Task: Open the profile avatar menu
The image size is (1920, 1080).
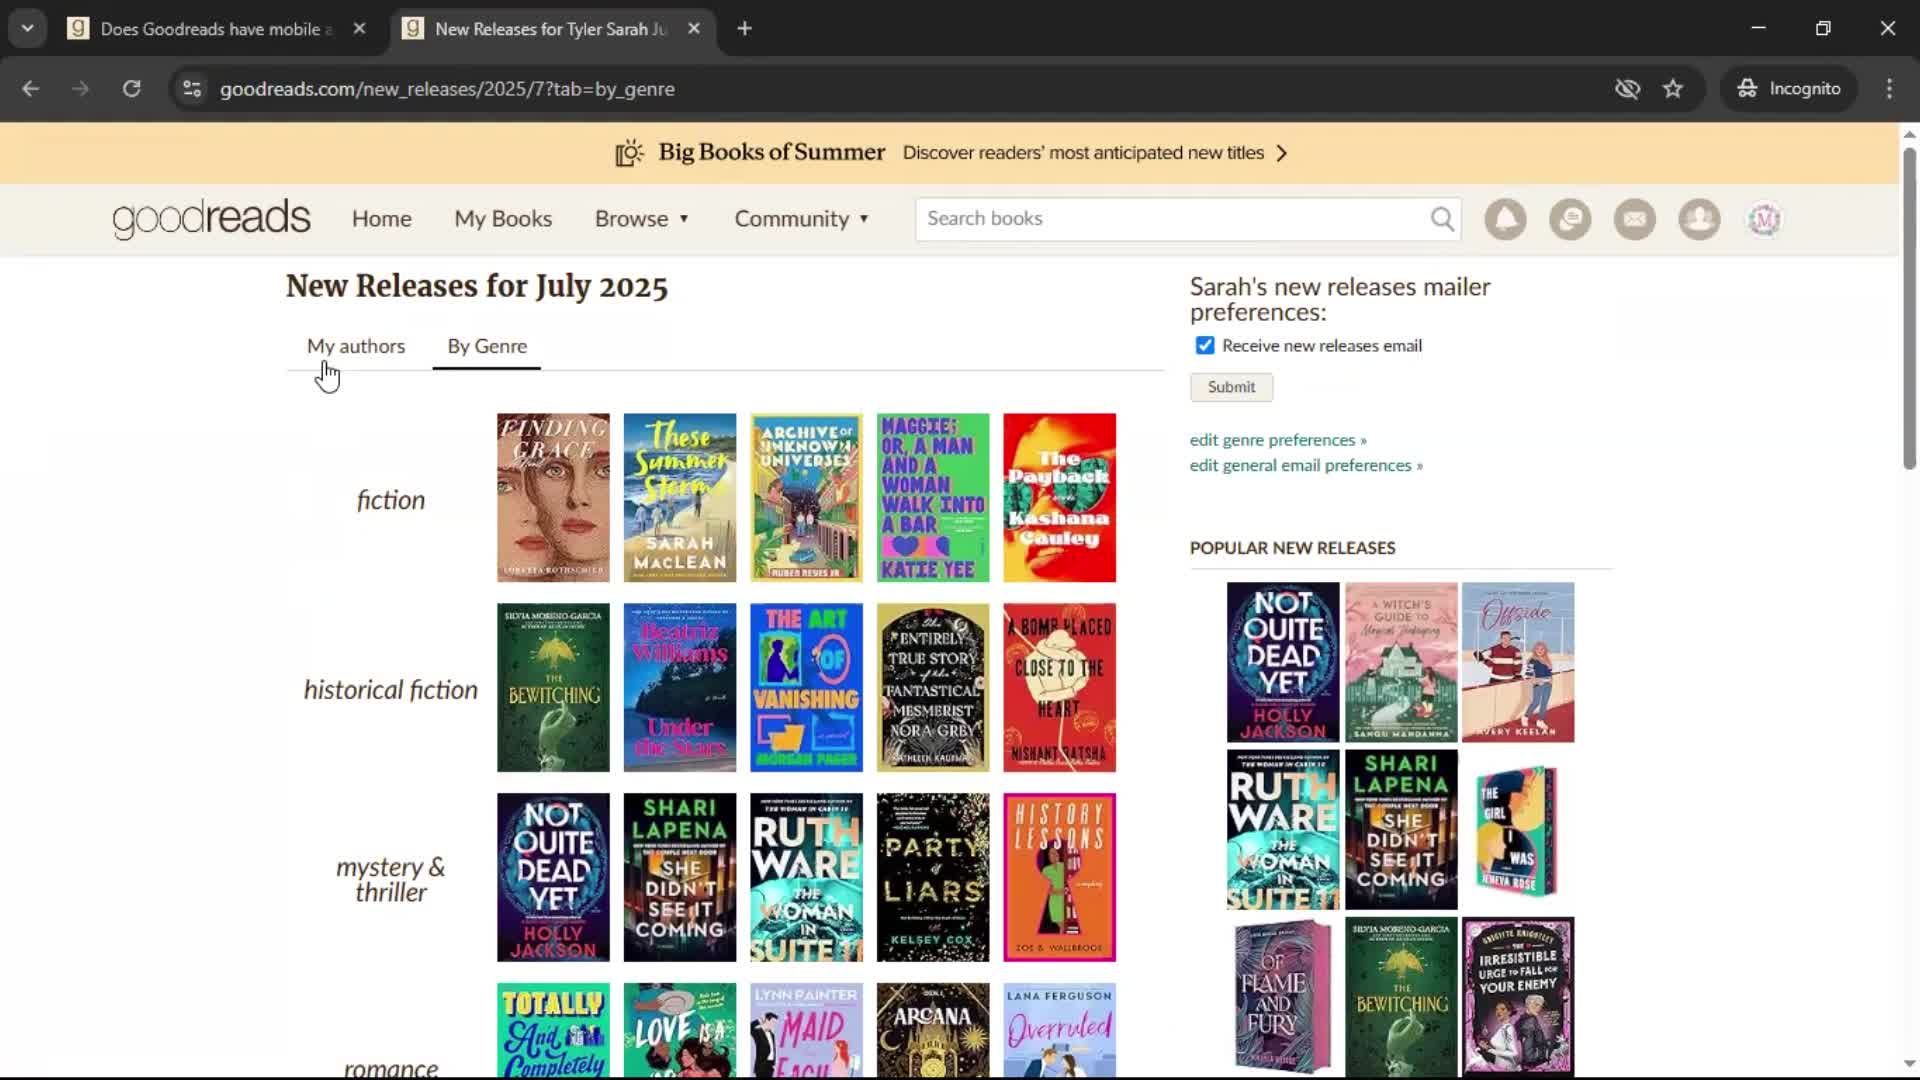Action: point(1764,219)
